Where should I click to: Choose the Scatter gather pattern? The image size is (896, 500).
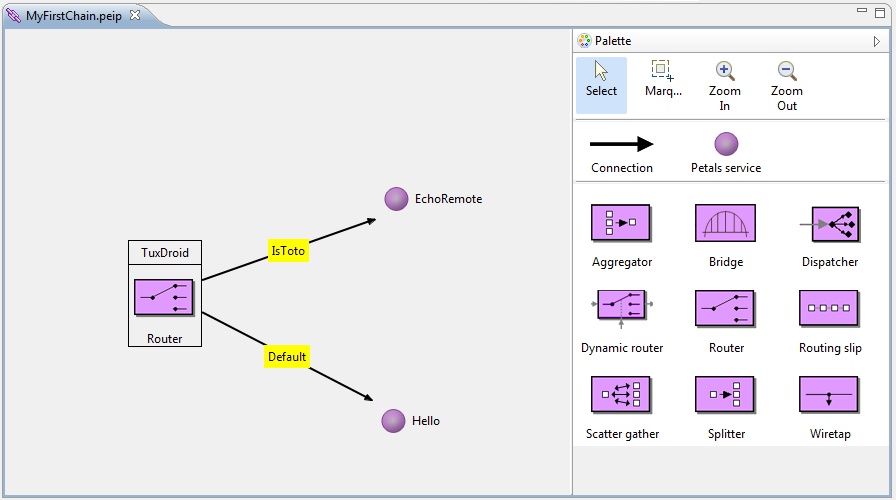[621, 396]
